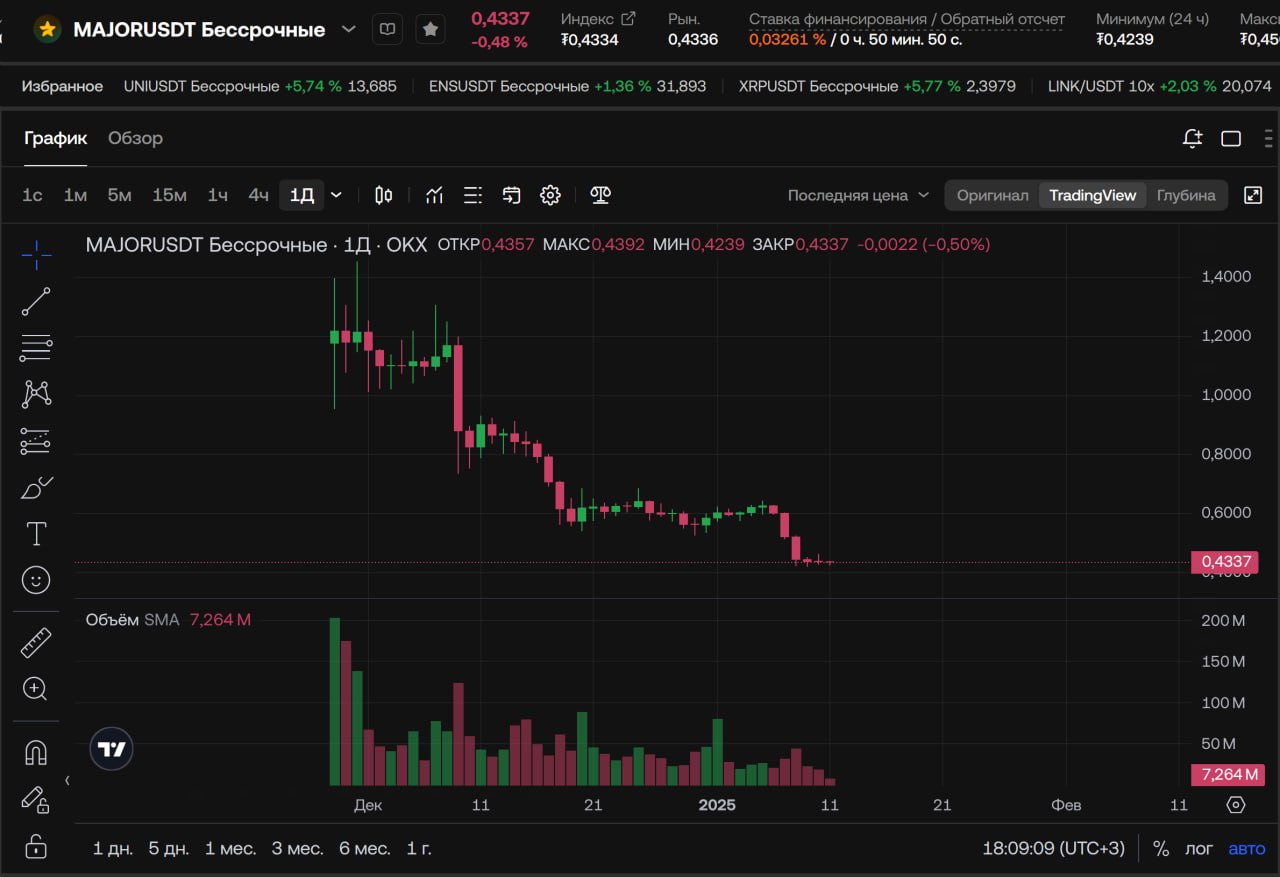This screenshot has height=877, width=1280.
Task: Open the indicators menu icon
Action: [434, 195]
